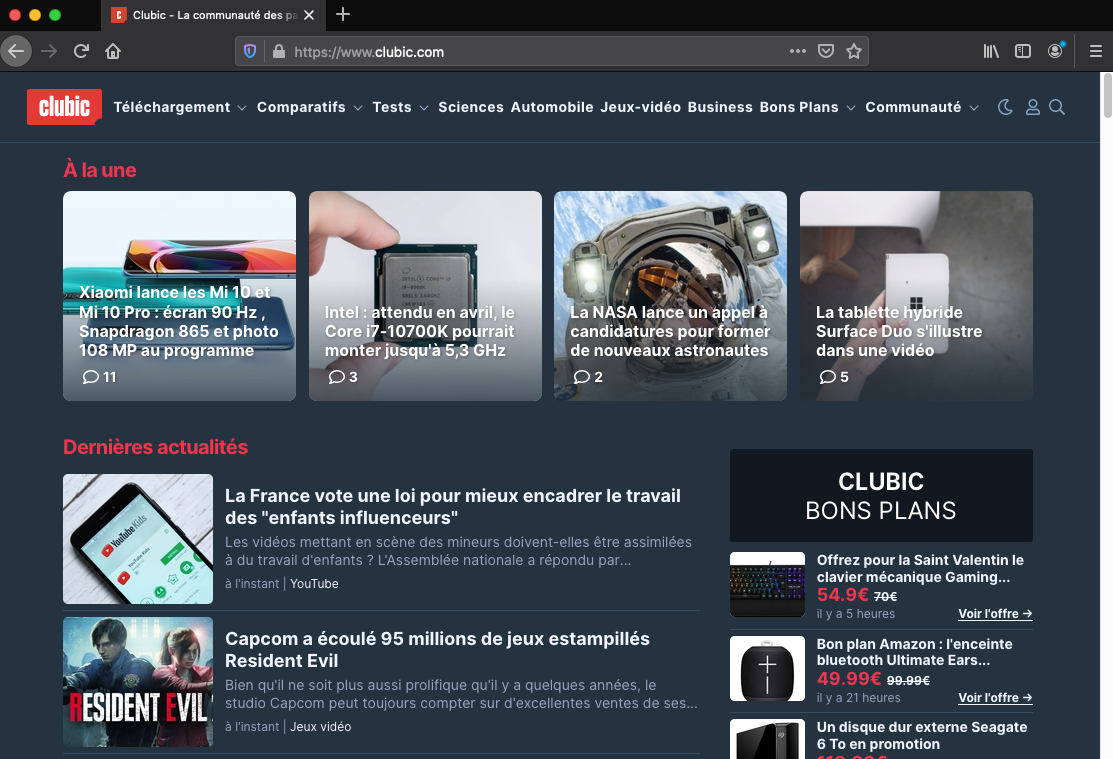Open user profile icon on Clubic
This screenshot has width=1113, height=759.
1033,107
